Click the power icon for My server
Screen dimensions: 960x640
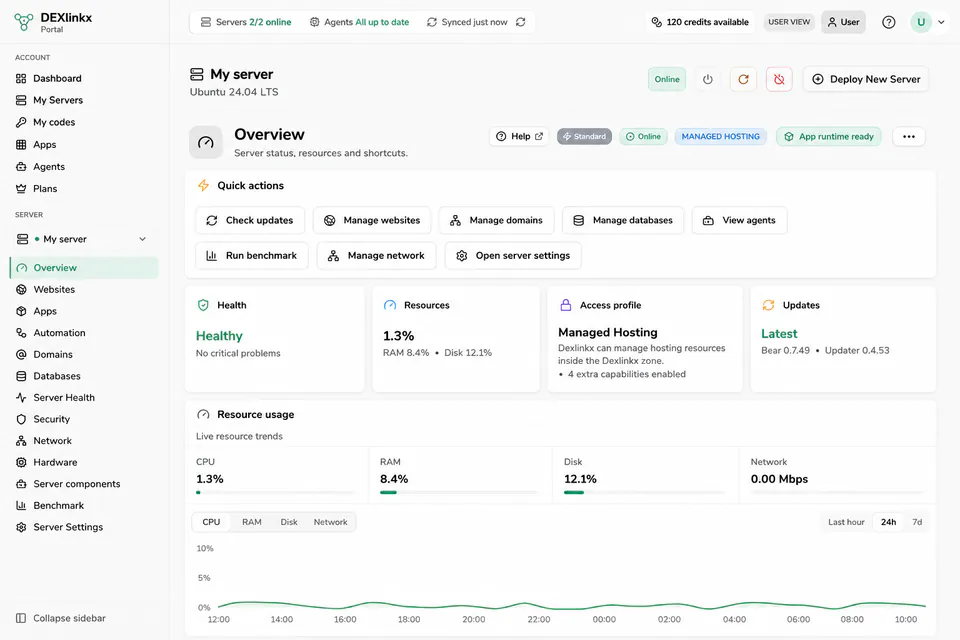tap(708, 79)
